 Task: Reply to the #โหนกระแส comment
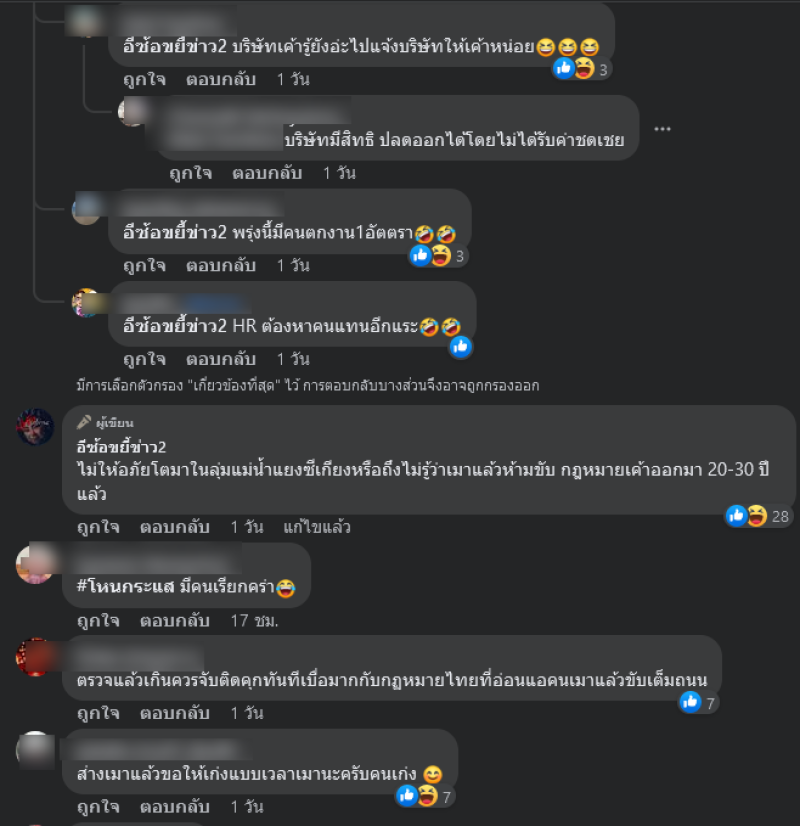[174, 621]
